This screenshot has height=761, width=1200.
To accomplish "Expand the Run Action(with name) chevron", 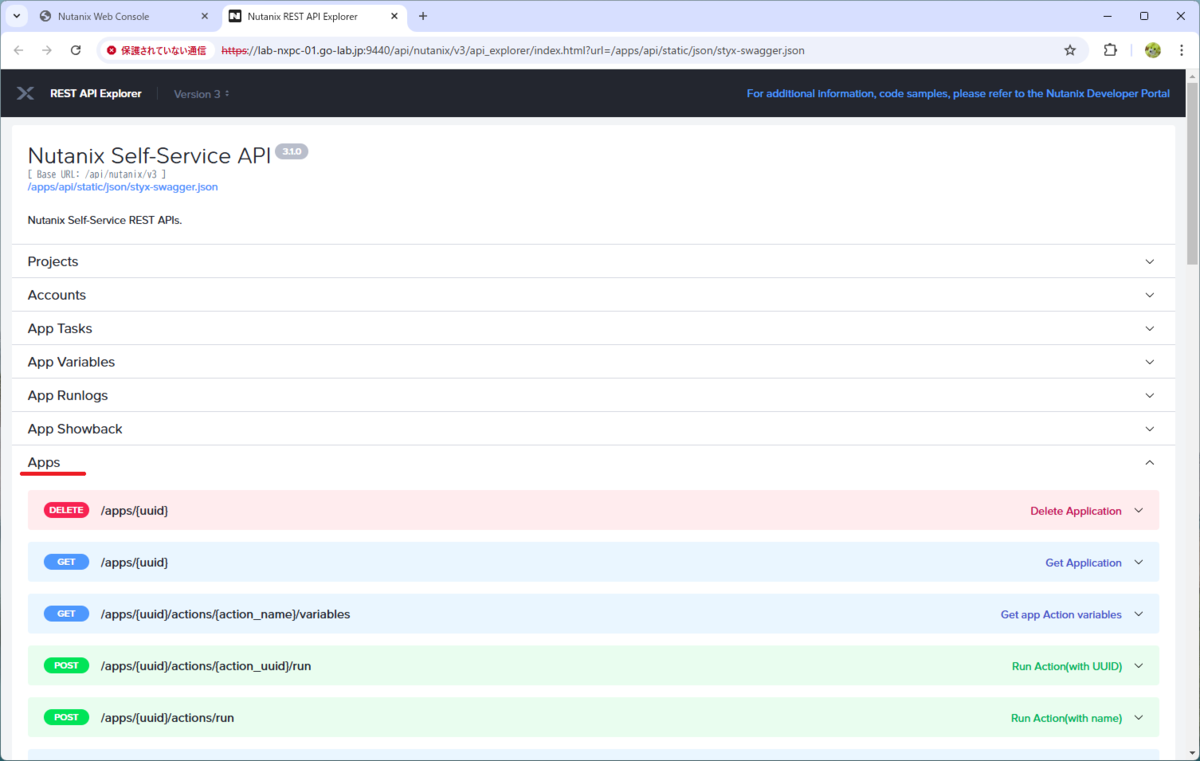I will [1138, 718].
